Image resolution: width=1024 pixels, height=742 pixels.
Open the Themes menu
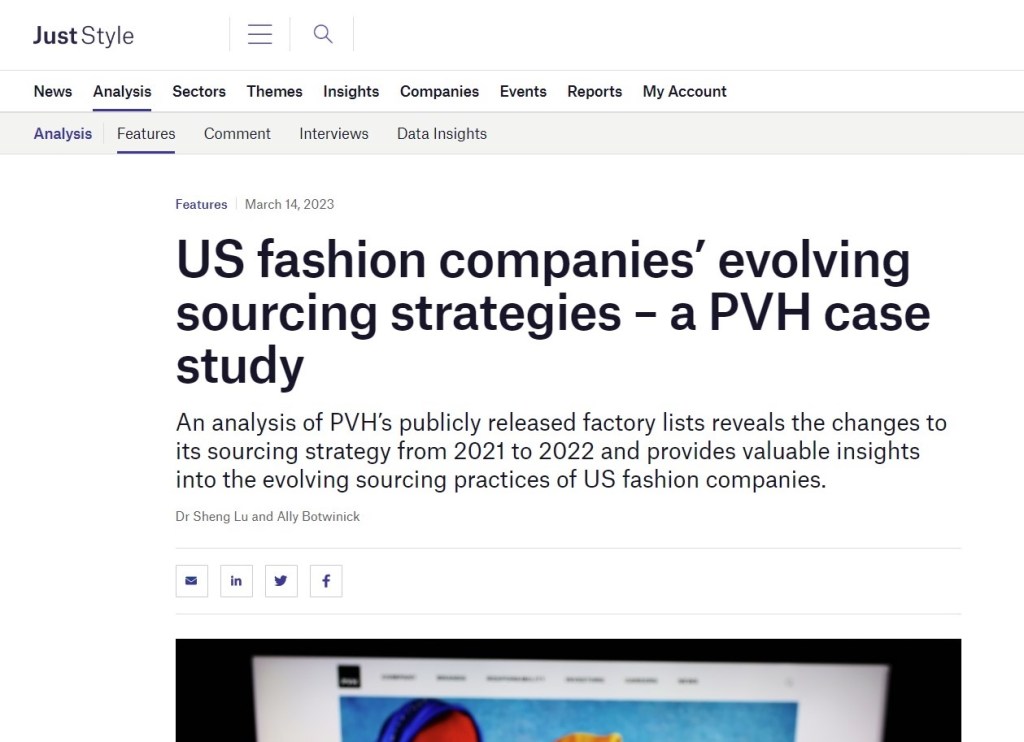[x=274, y=91]
